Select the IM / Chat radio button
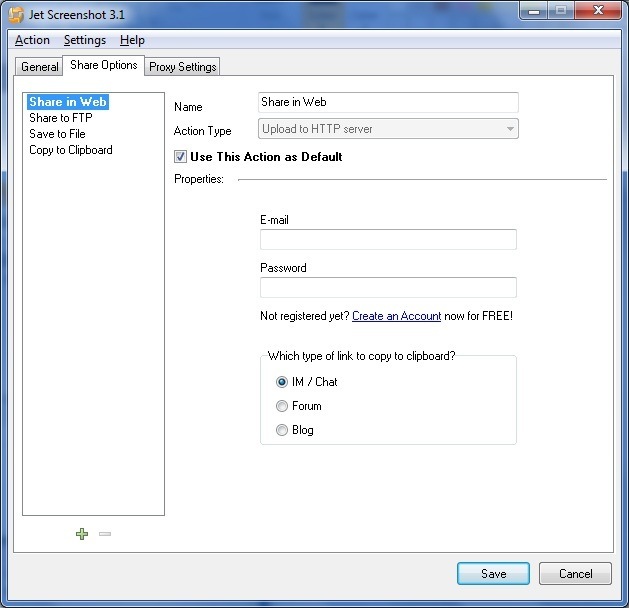This screenshot has width=629, height=608. (x=281, y=382)
